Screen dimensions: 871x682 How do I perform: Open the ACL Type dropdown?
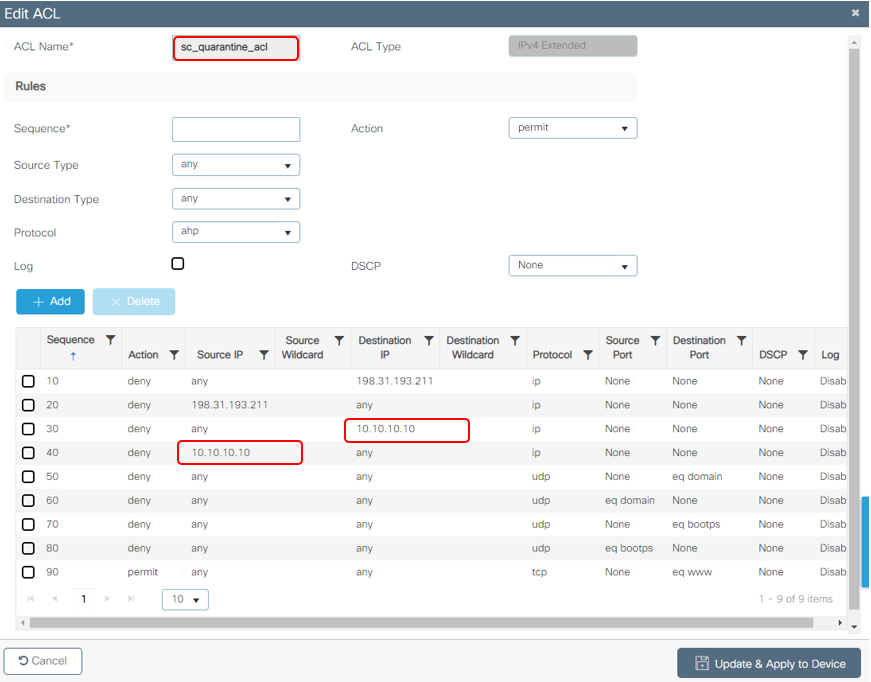click(x=573, y=46)
